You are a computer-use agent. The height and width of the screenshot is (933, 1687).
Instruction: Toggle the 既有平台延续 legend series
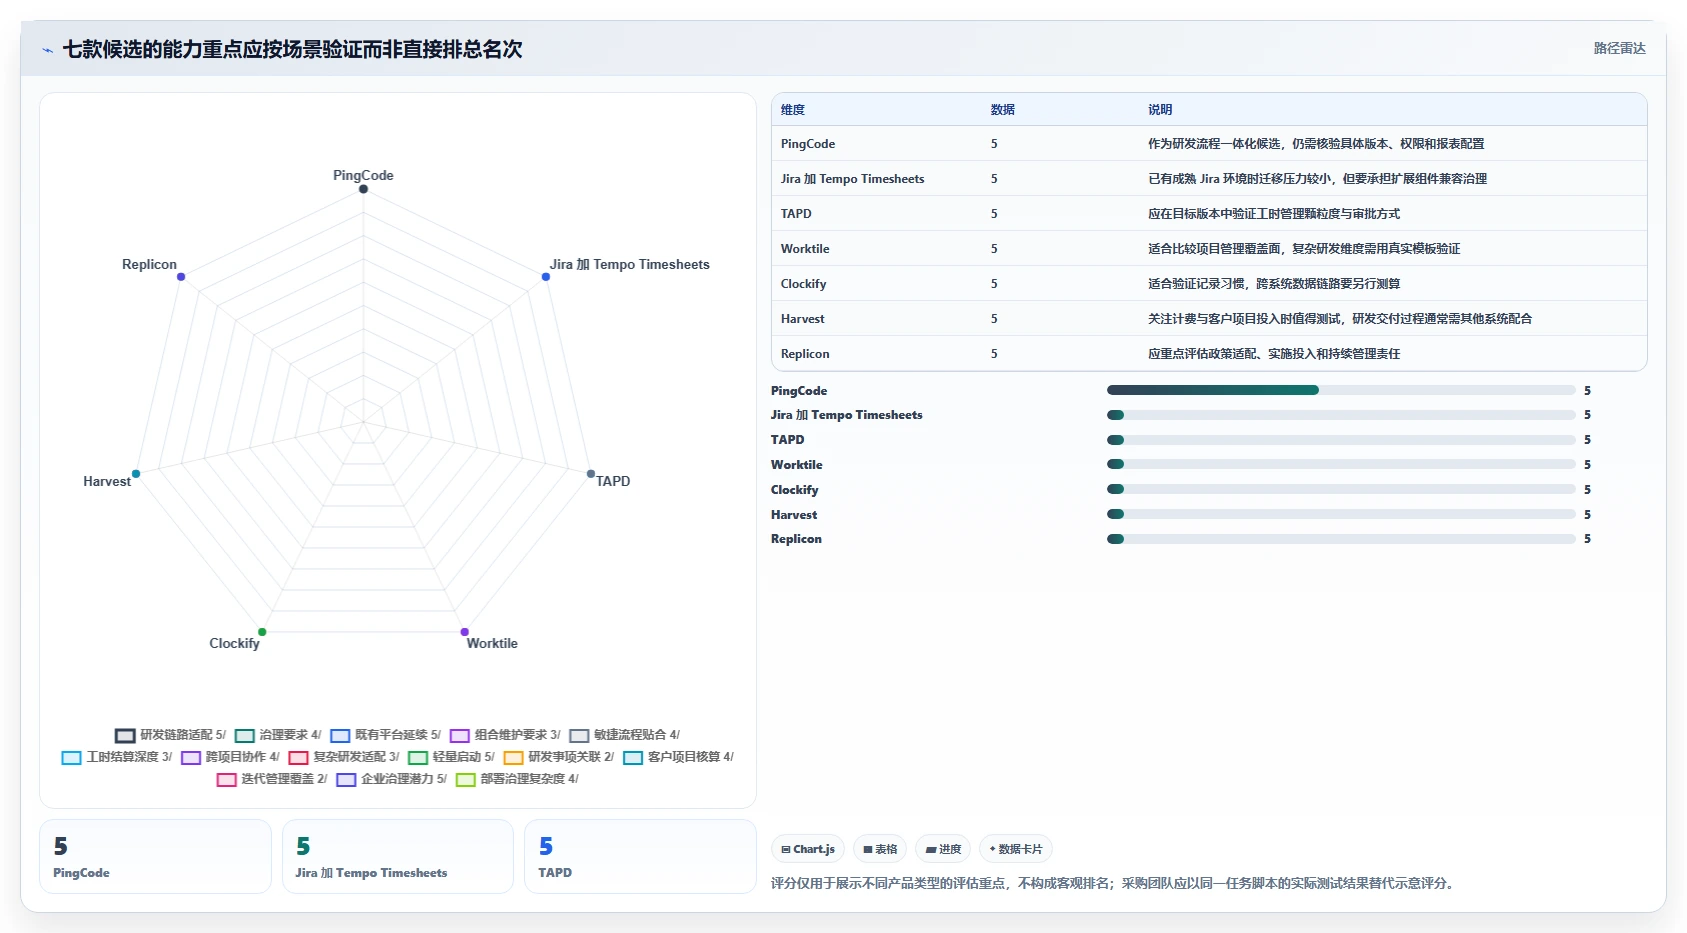click(385, 735)
